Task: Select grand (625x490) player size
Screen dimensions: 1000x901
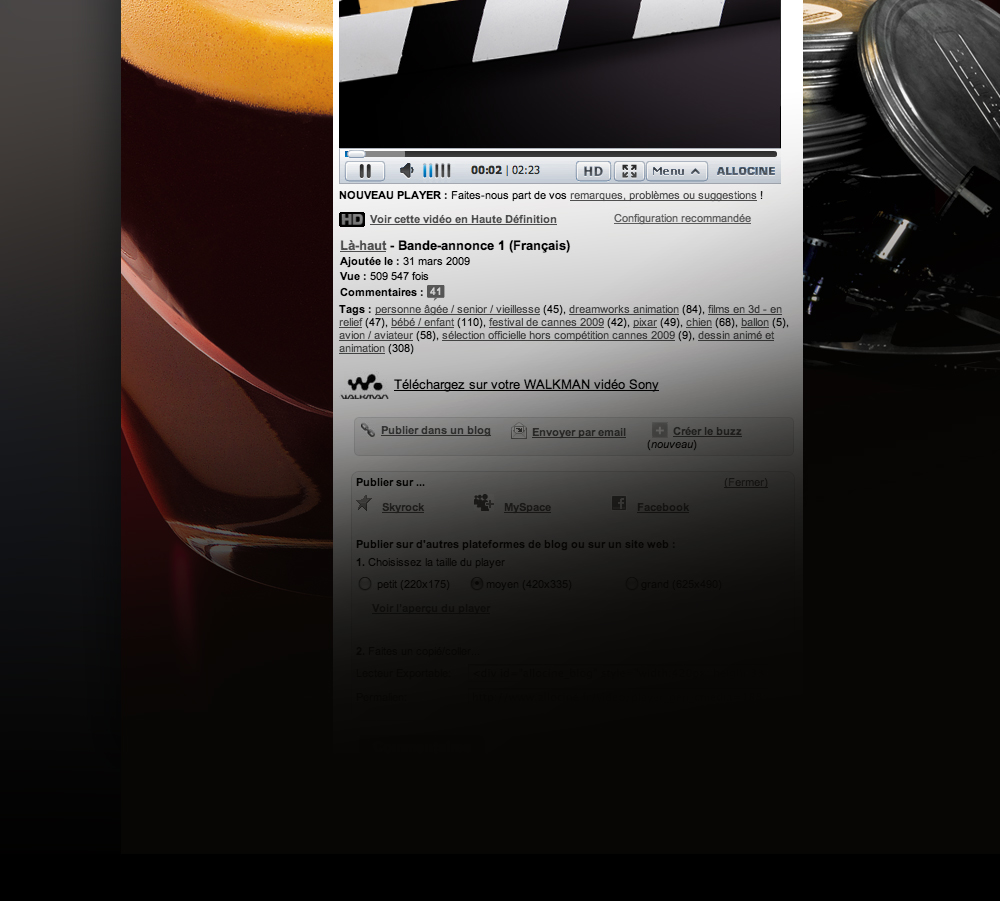Action: coord(631,584)
